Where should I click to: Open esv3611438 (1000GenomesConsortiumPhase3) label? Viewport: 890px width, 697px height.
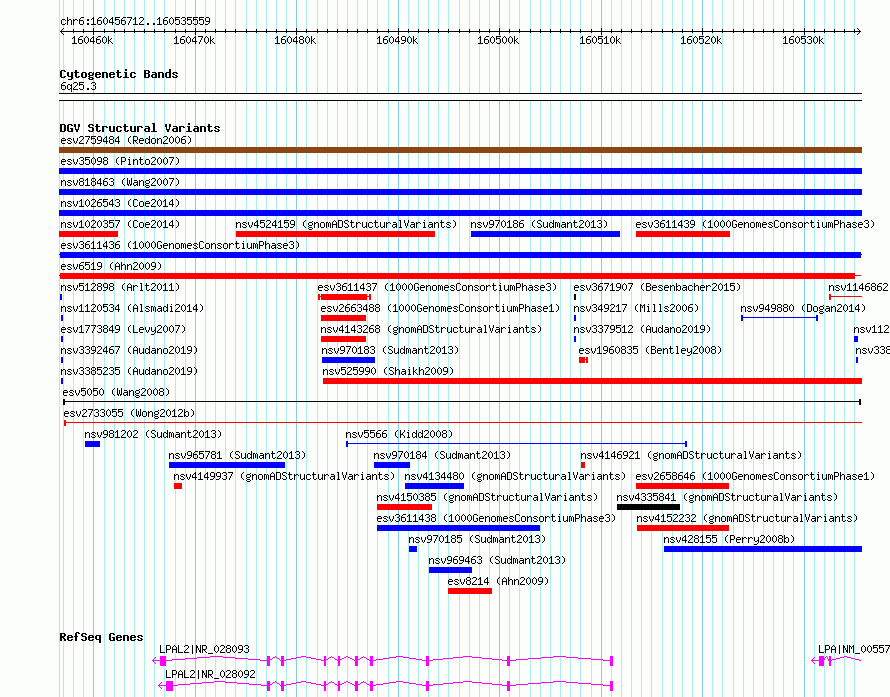click(496, 518)
